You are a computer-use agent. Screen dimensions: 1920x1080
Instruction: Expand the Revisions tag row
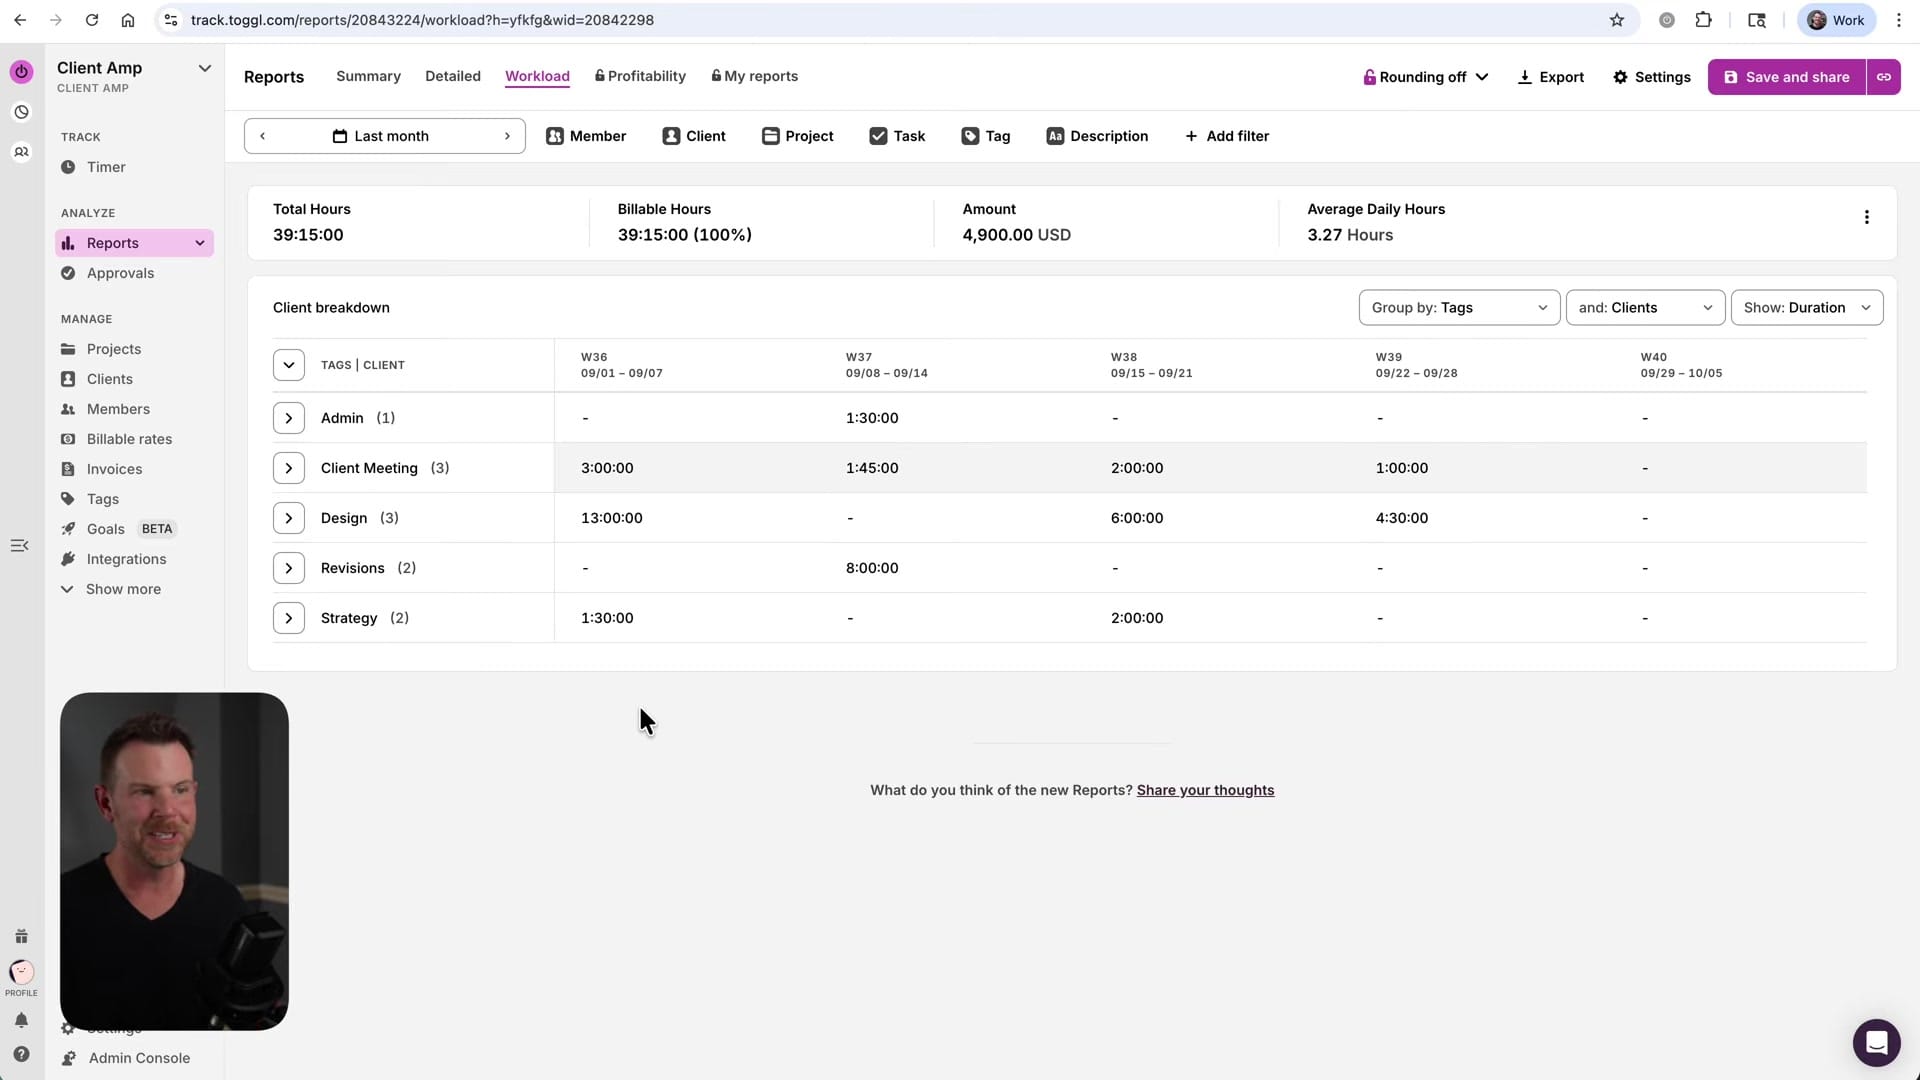click(x=289, y=568)
